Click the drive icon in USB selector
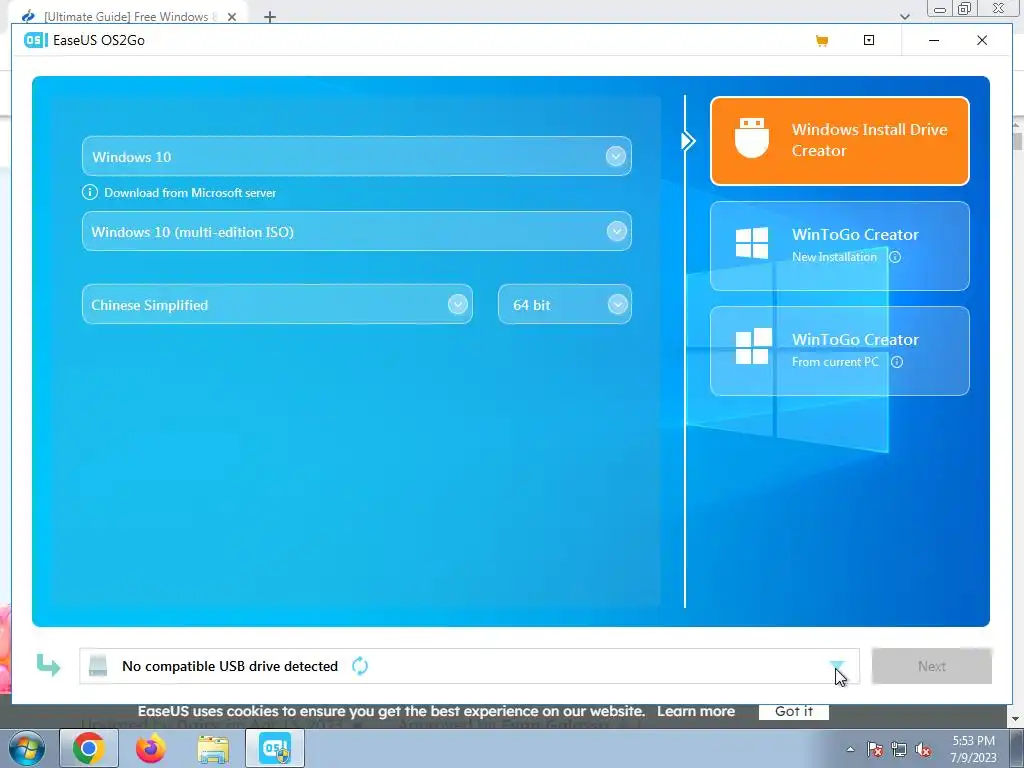The image size is (1024, 768). (x=98, y=666)
